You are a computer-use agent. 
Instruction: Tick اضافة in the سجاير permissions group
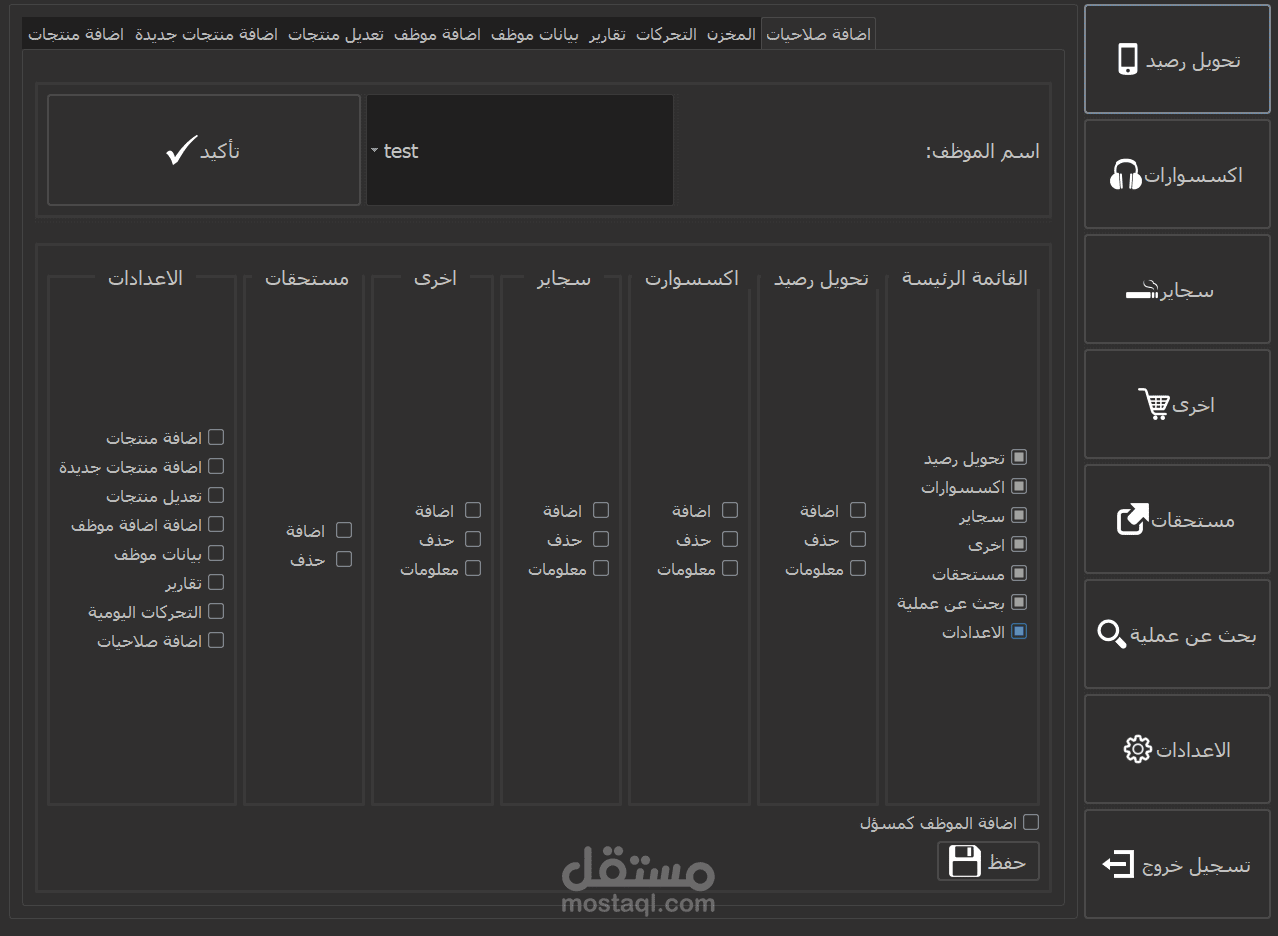coord(601,510)
